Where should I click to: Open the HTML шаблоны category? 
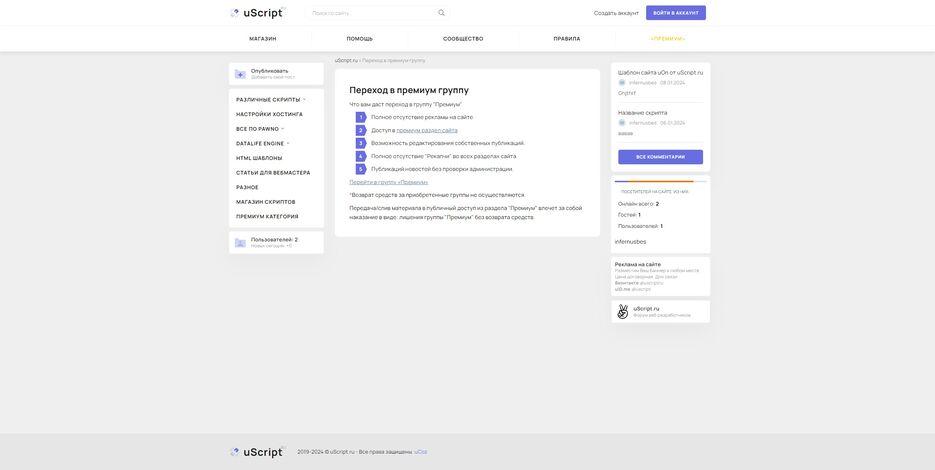pyautogui.click(x=259, y=158)
